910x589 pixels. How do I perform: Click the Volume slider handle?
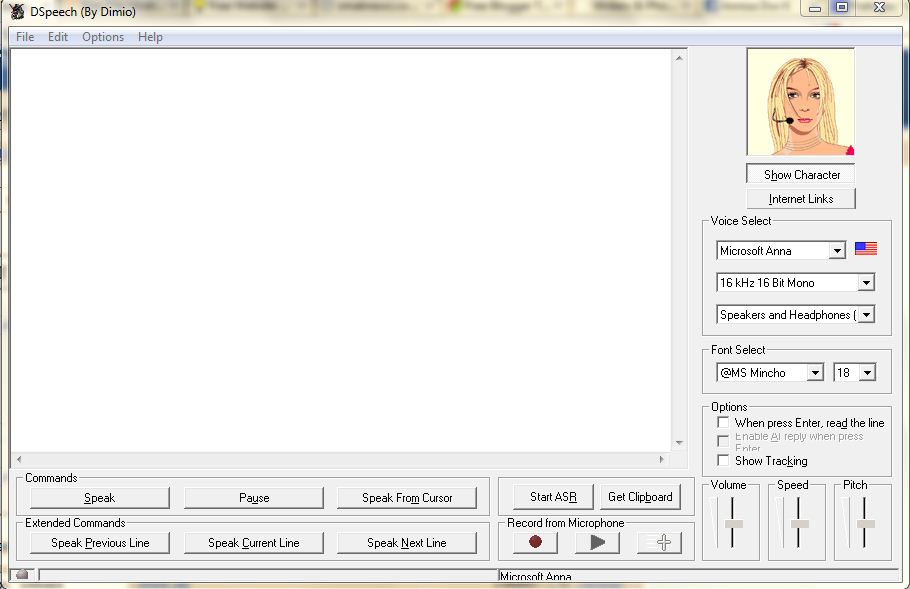[734, 524]
